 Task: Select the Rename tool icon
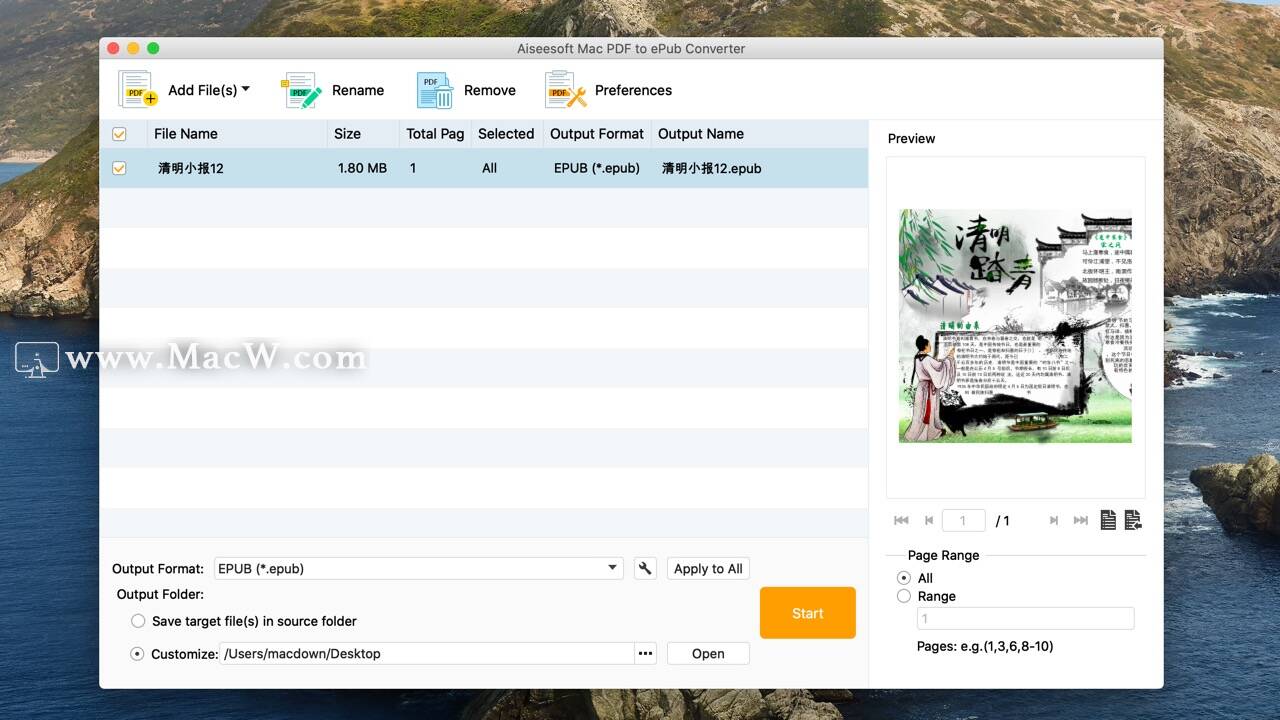tap(300, 89)
